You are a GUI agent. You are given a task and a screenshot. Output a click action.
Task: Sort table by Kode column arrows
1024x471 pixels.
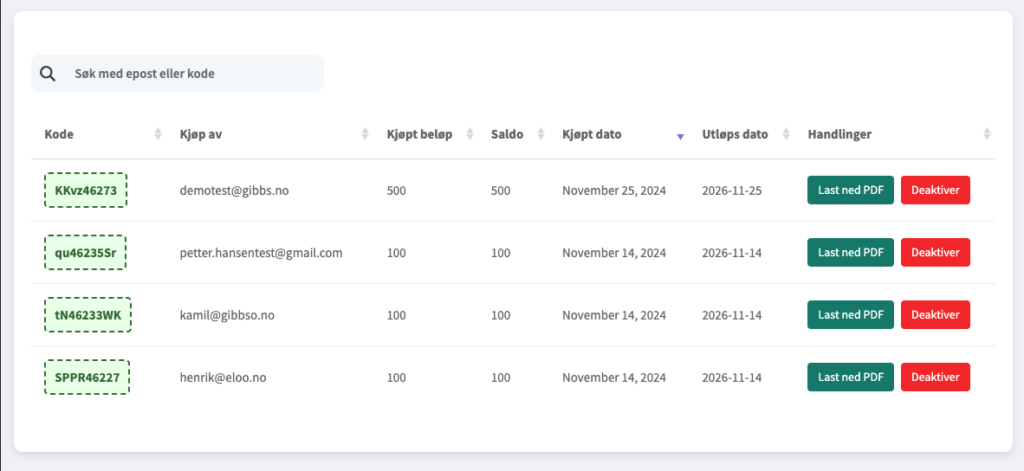[x=158, y=135]
